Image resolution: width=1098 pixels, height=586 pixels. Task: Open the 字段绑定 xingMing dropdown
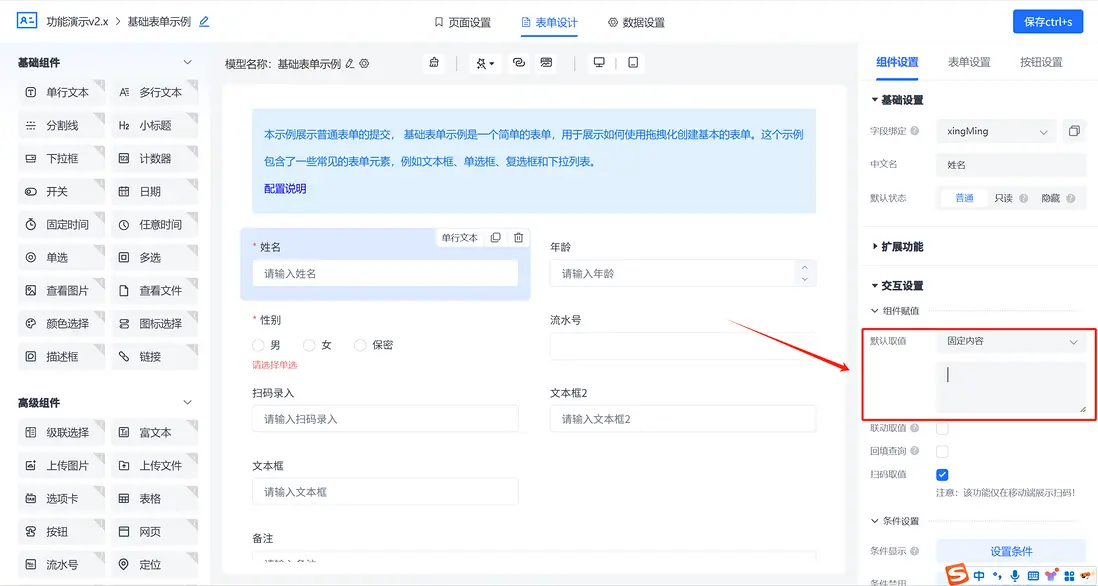[x=996, y=131]
